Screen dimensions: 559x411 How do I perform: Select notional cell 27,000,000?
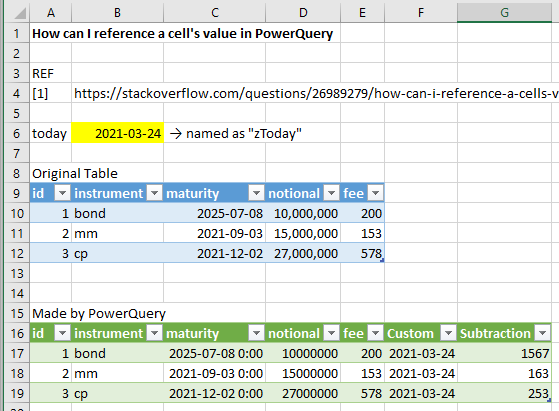(x=303, y=253)
